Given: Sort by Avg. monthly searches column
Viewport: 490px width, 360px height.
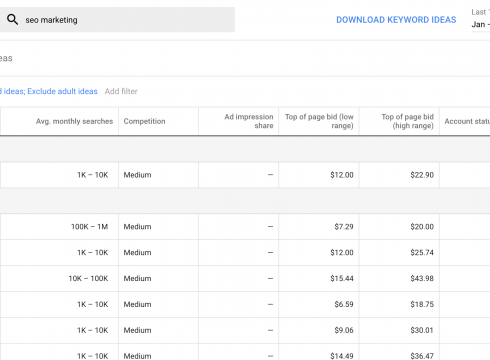Looking at the screenshot, I should click(74, 121).
